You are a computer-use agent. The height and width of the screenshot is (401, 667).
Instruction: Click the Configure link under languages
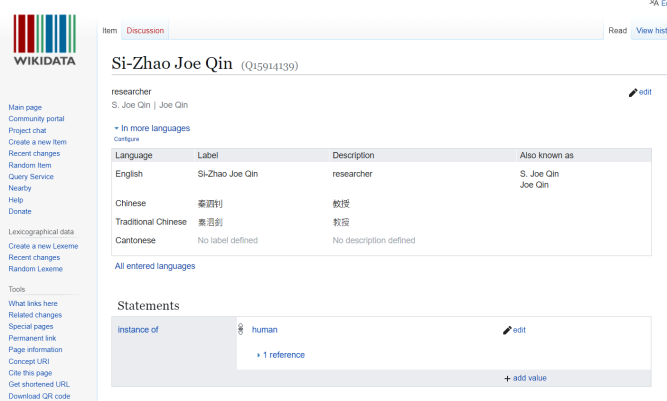[126, 139]
